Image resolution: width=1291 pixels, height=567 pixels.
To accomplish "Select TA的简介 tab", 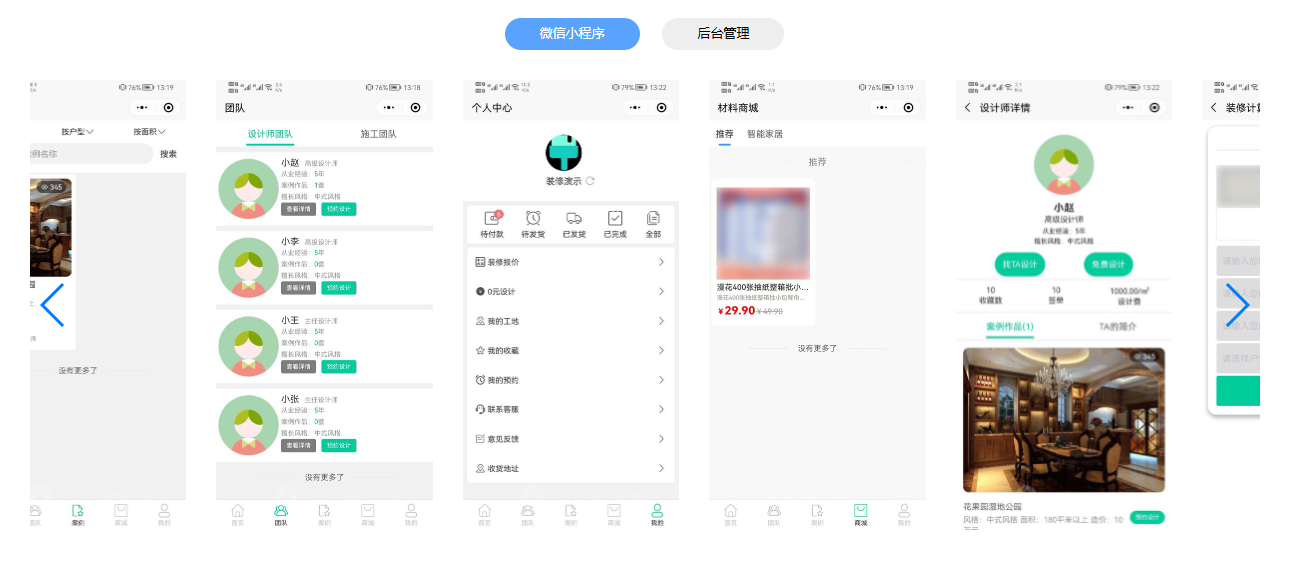I will (1117, 327).
